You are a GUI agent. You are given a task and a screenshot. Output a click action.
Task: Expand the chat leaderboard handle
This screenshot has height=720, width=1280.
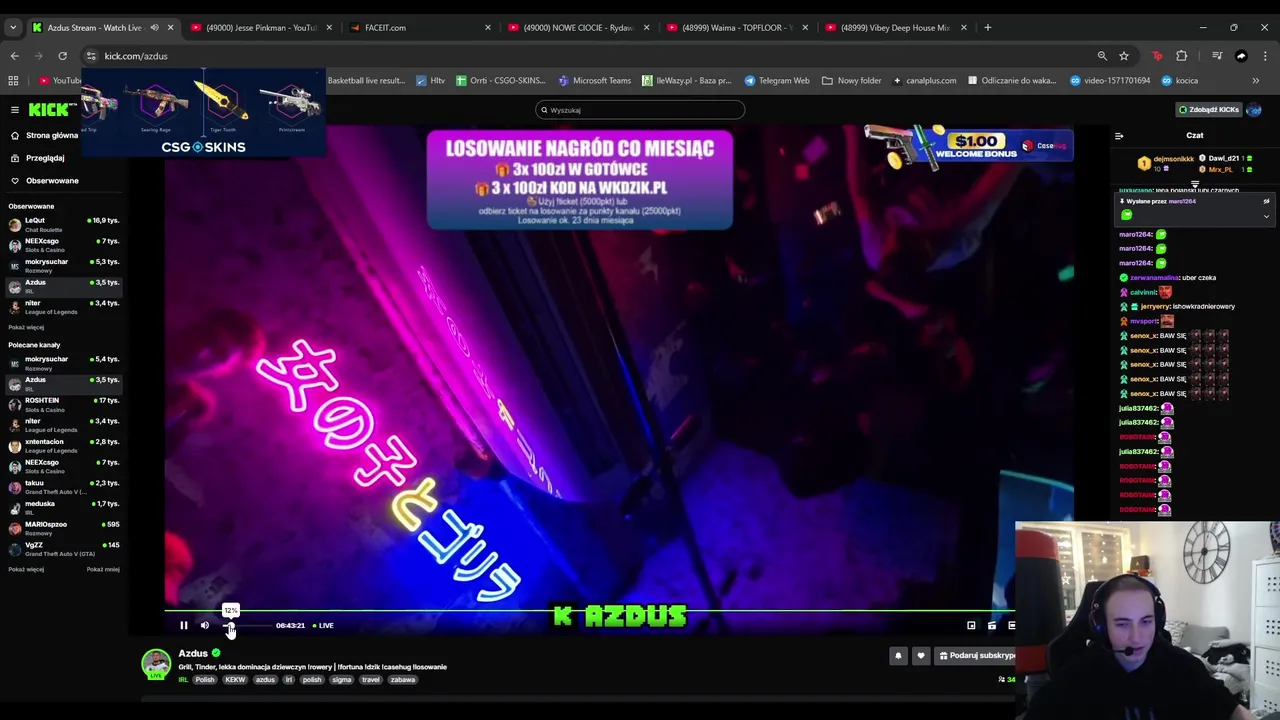click(1195, 185)
